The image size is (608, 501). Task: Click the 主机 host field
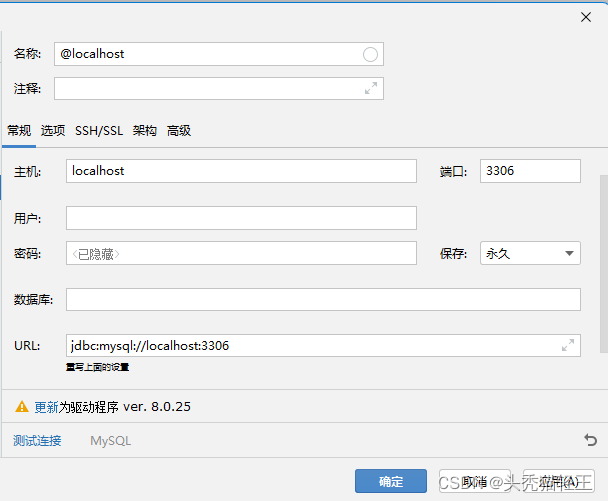coord(241,171)
